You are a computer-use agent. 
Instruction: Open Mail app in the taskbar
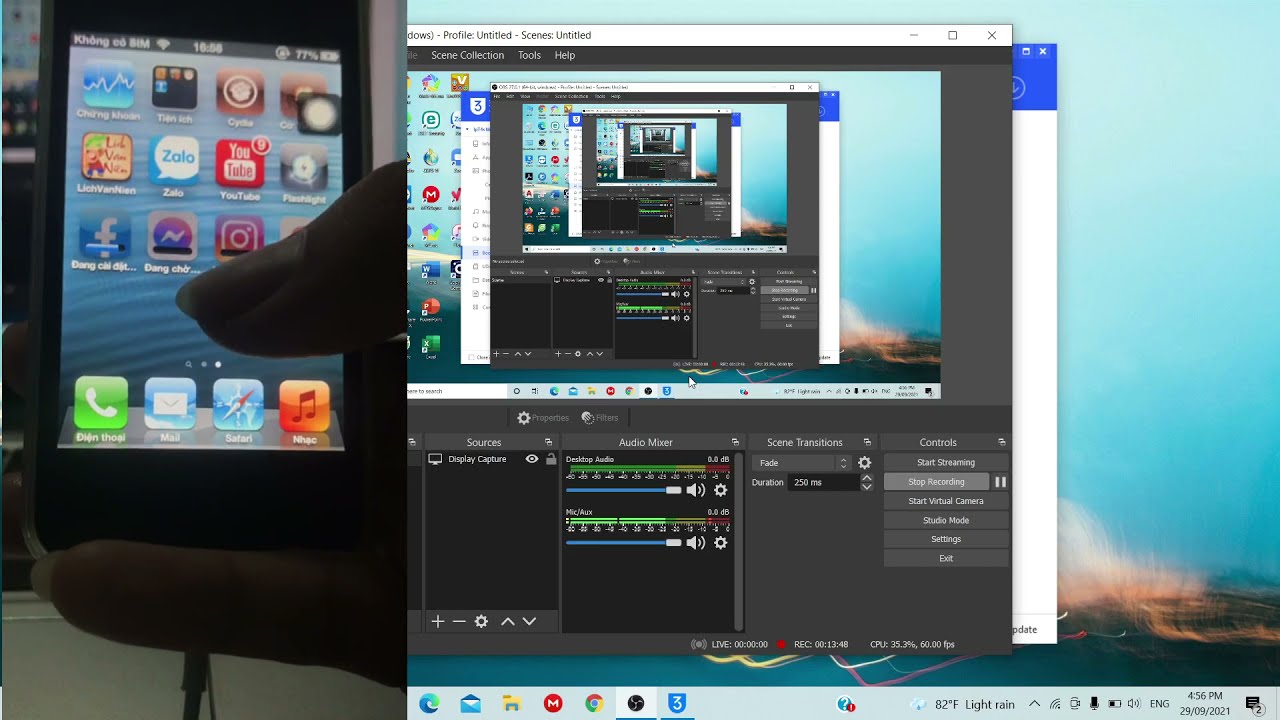(470, 704)
